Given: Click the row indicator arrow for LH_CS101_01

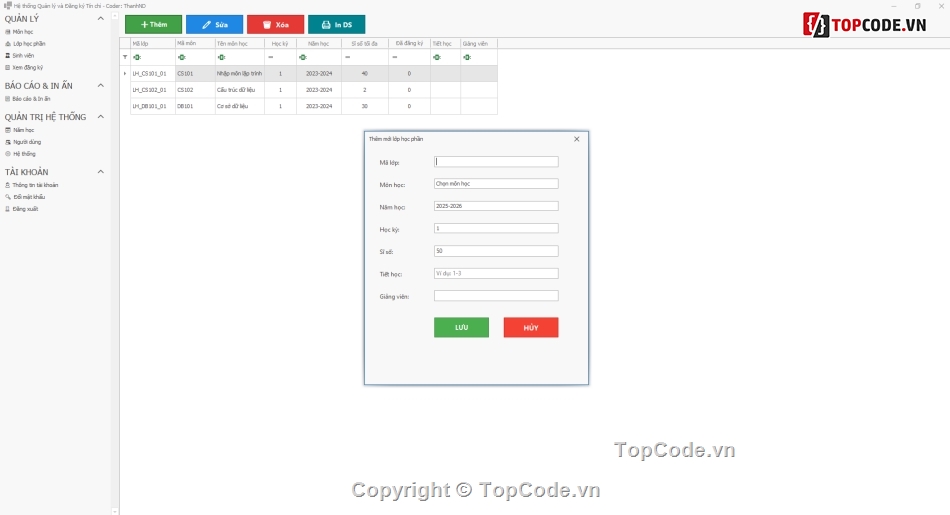Looking at the screenshot, I should point(125,73).
